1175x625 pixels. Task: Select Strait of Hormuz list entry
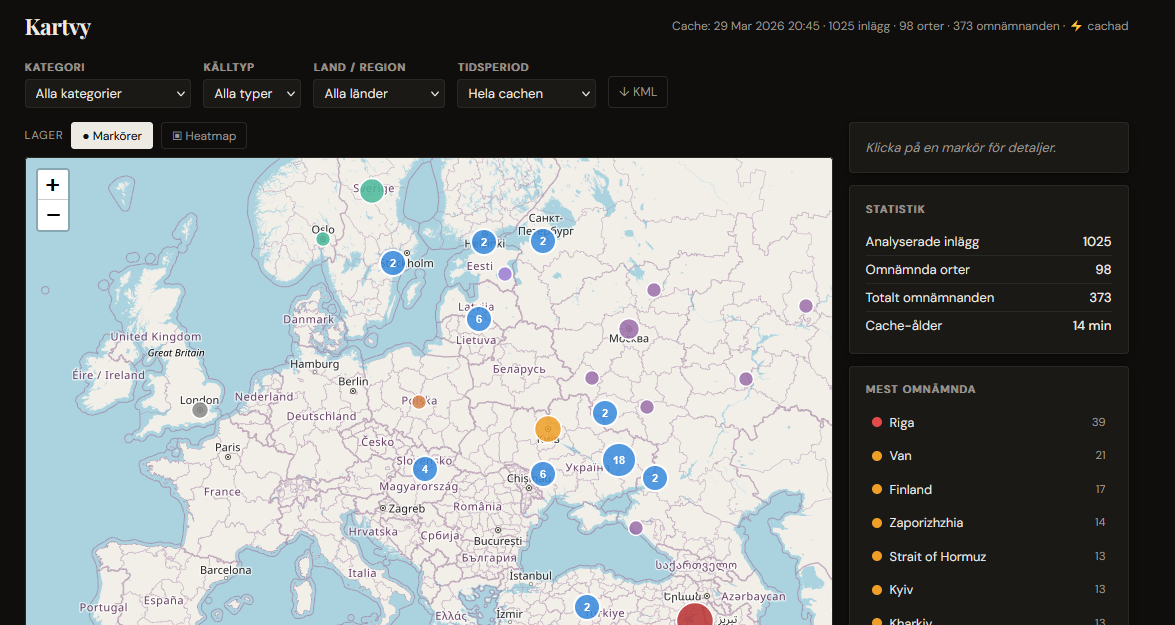(937, 556)
